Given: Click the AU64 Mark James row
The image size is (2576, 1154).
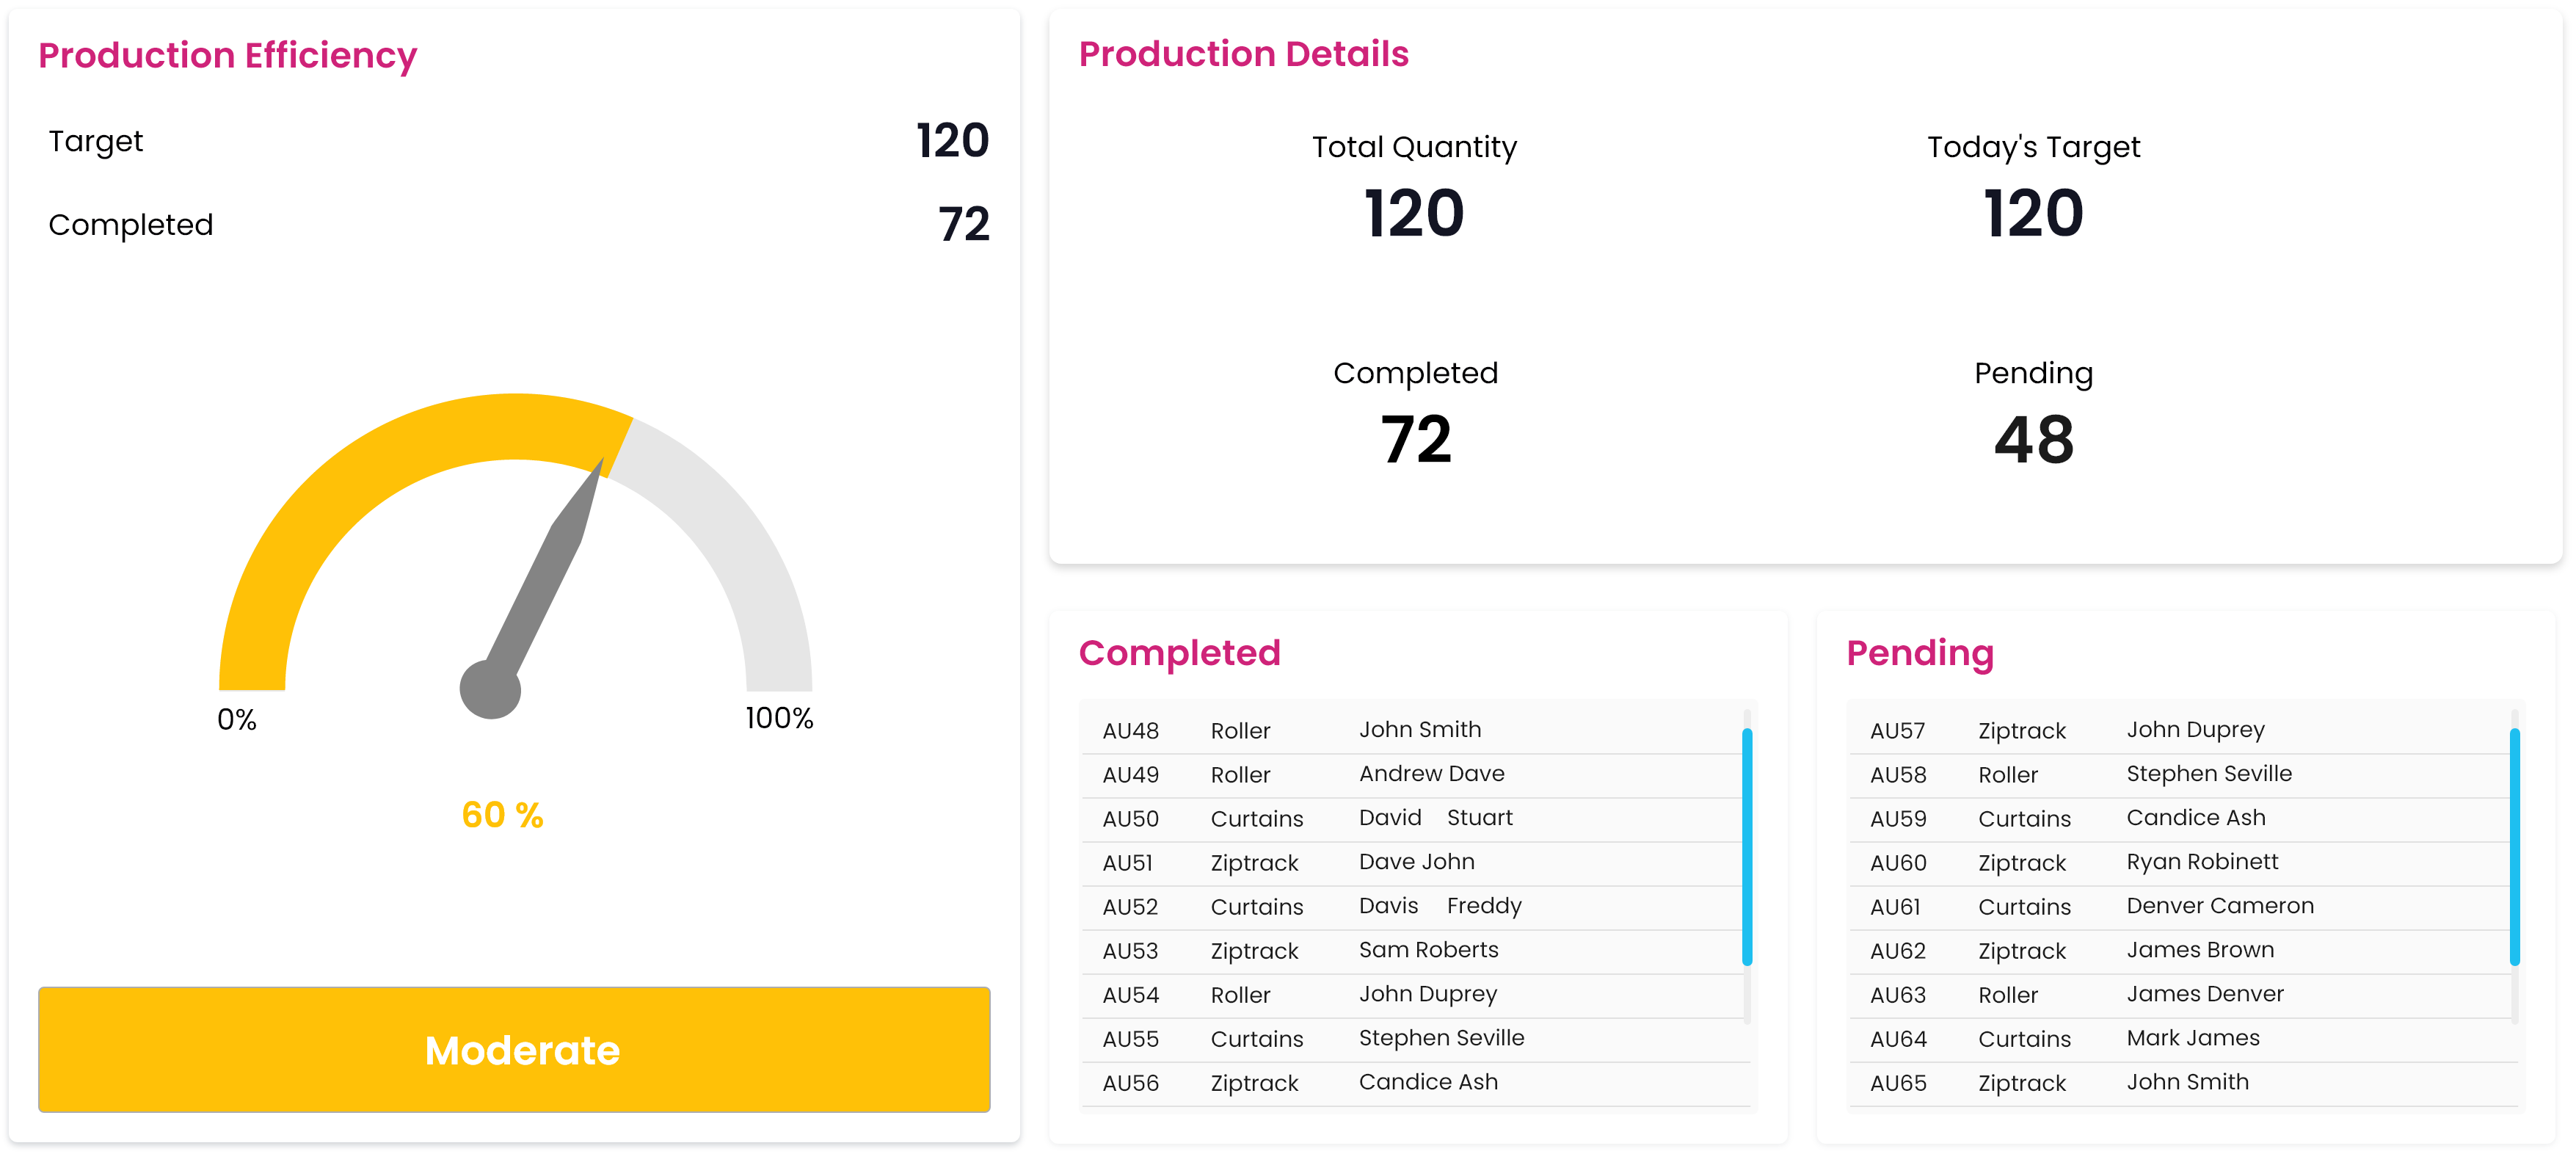Looking at the screenshot, I should pyautogui.click(x=2180, y=1038).
